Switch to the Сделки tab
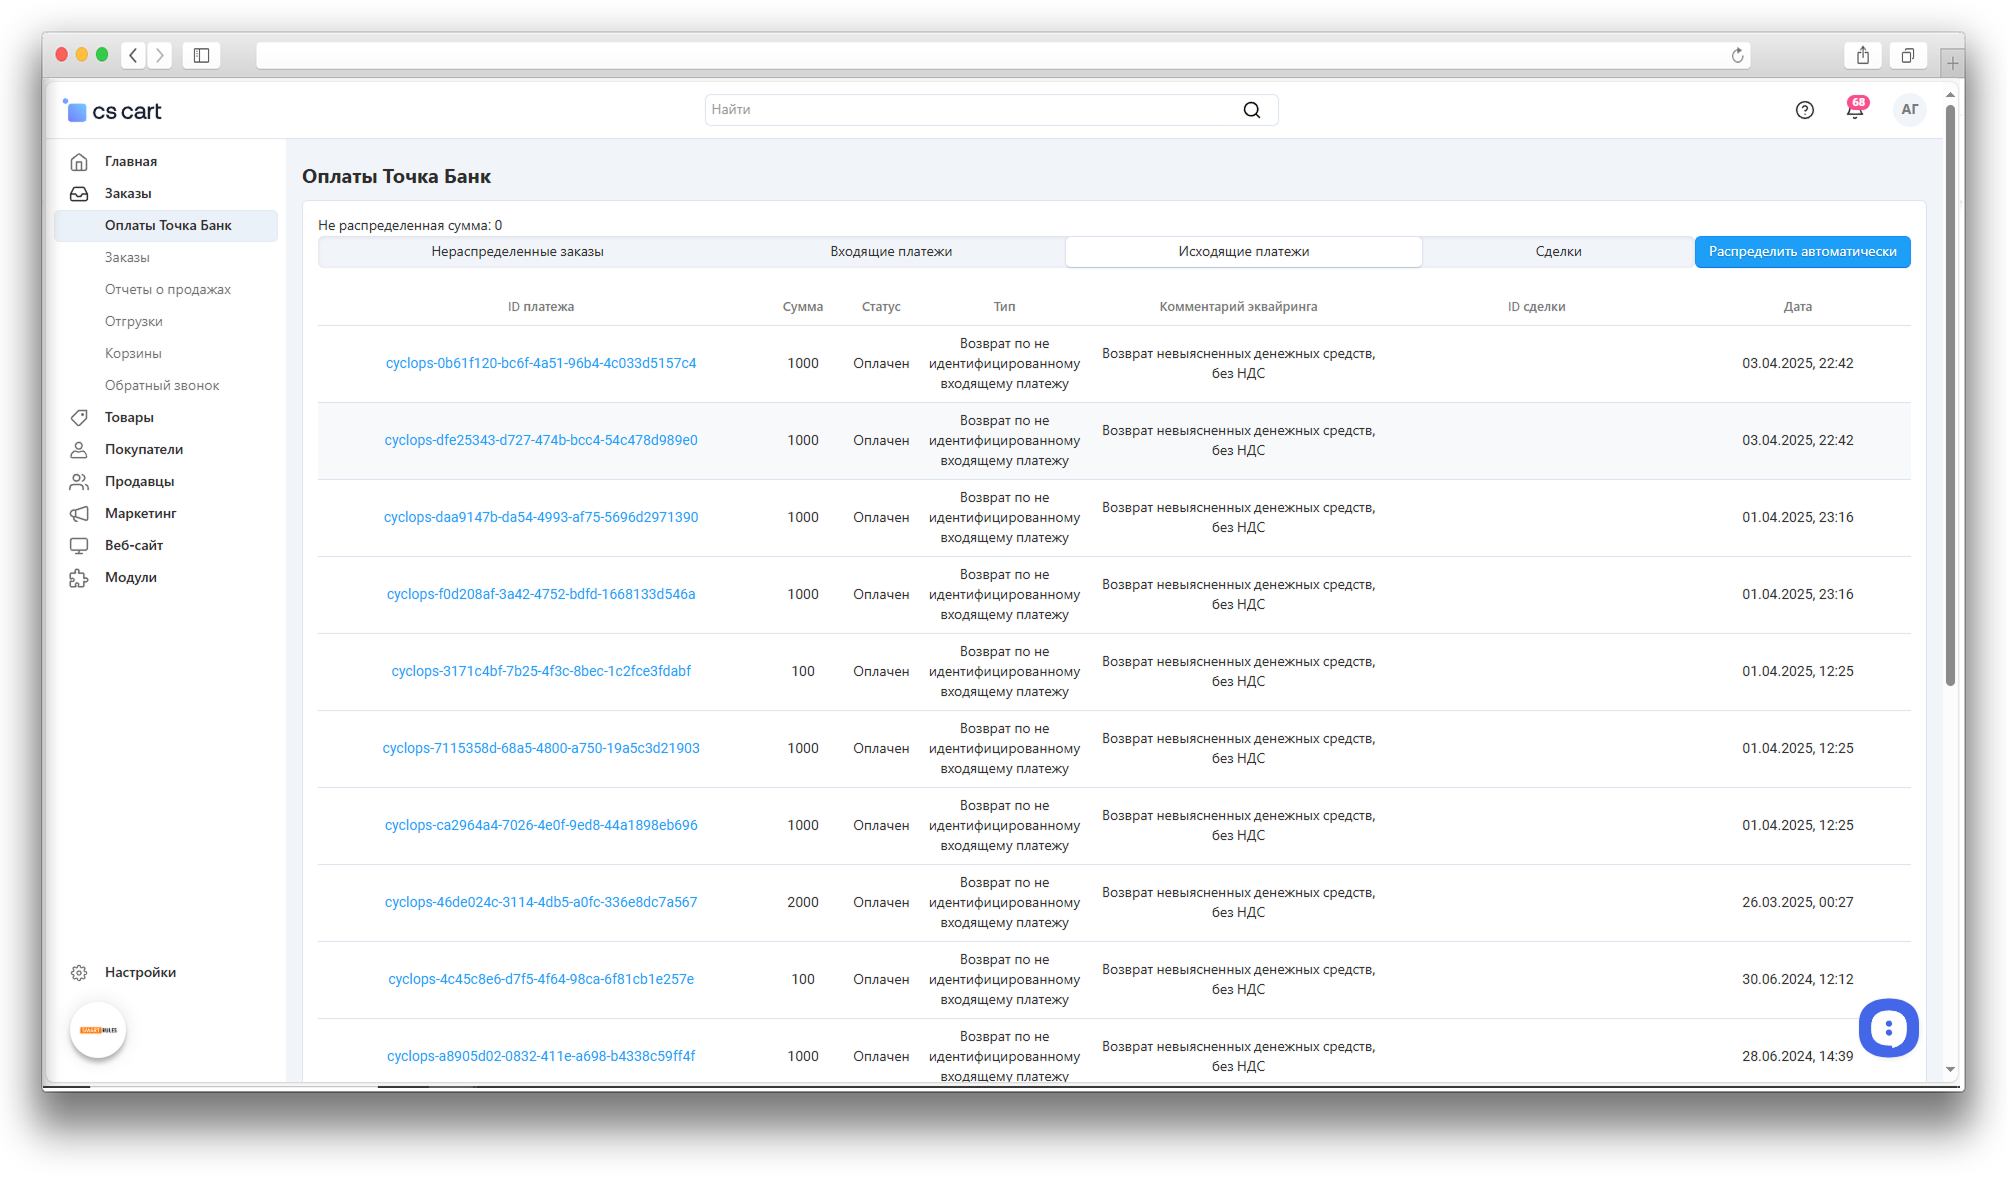The width and height of the screenshot is (2013, 1182). 1557,252
